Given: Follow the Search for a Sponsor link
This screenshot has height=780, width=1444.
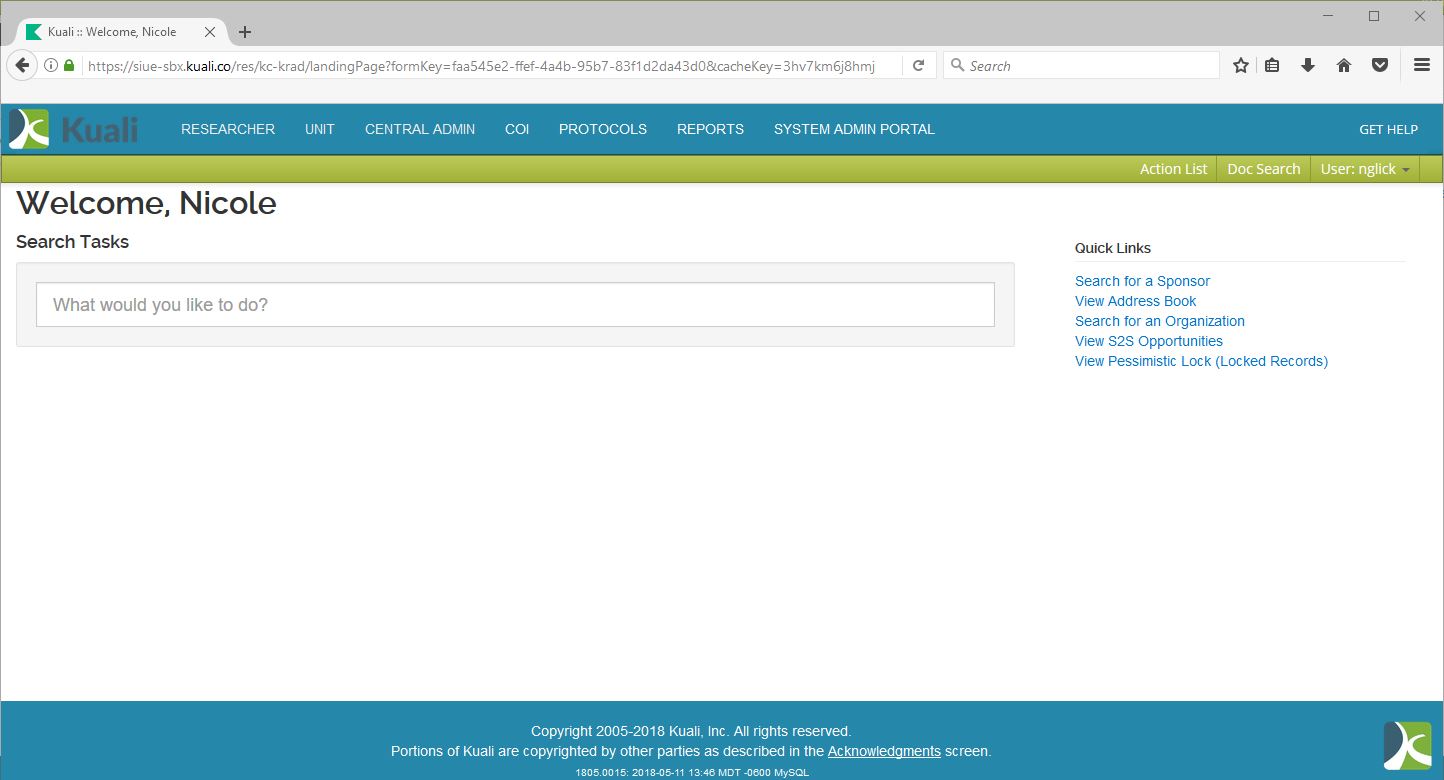Looking at the screenshot, I should click(1142, 281).
